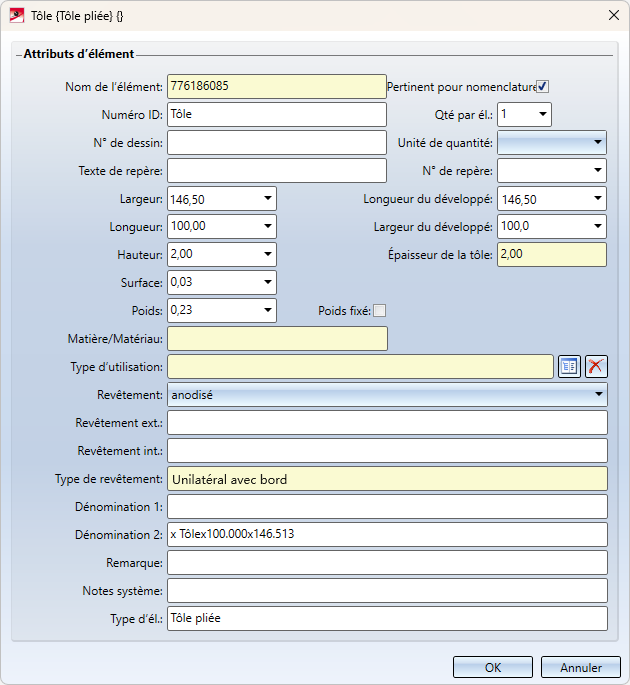The height and width of the screenshot is (685, 630).
Task: Expand the Largeur du développé dropdown
Action: click(x=597, y=226)
